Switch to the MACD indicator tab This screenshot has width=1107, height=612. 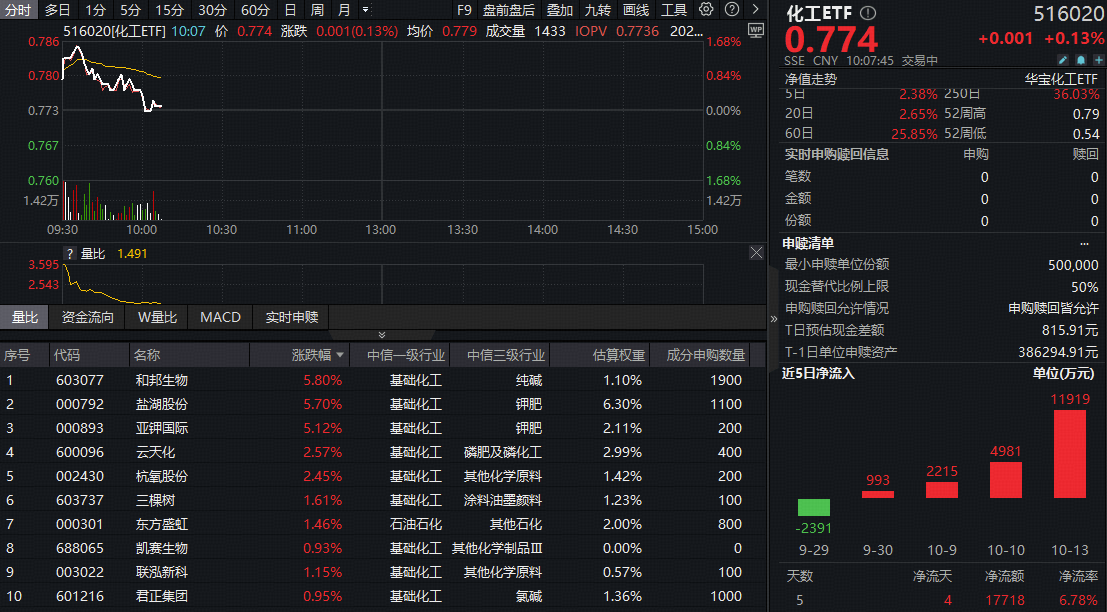point(220,317)
